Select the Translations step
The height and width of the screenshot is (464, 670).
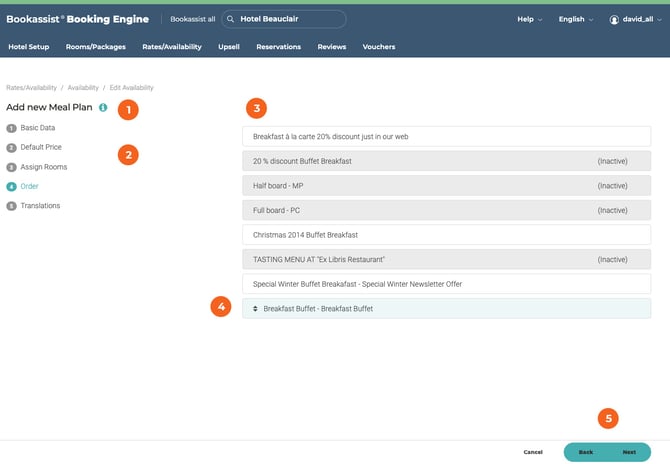point(40,206)
